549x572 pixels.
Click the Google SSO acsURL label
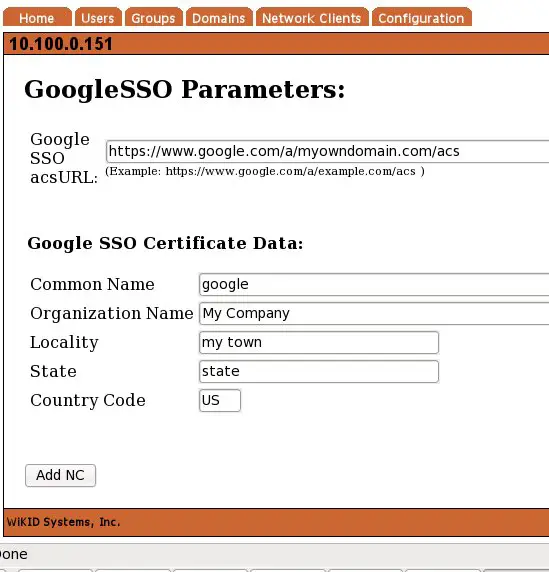(x=64, y=158)
